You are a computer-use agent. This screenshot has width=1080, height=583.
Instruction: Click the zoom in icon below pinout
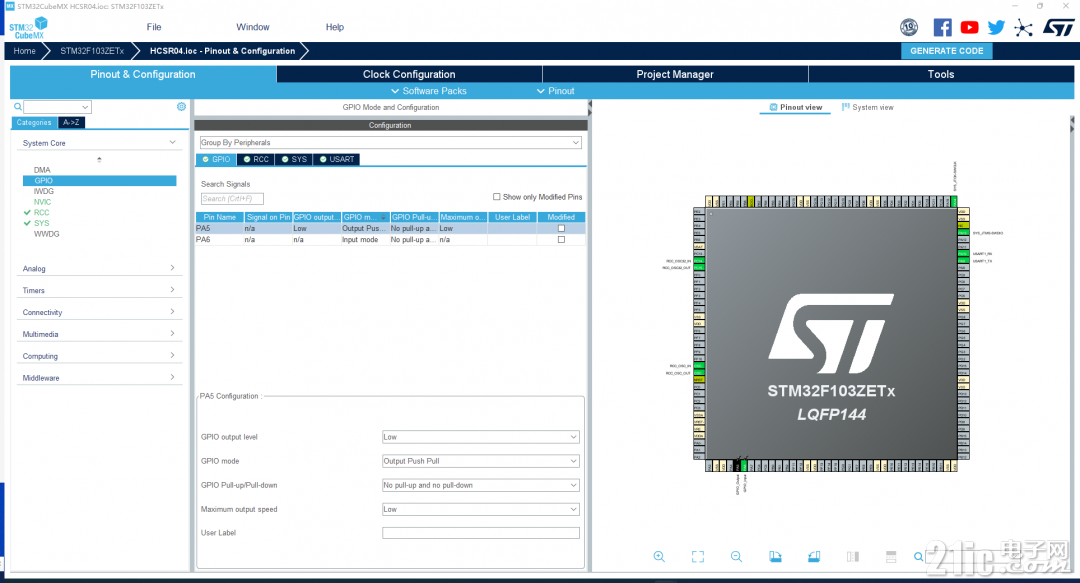pyautogui.click(x=659, y=557)
